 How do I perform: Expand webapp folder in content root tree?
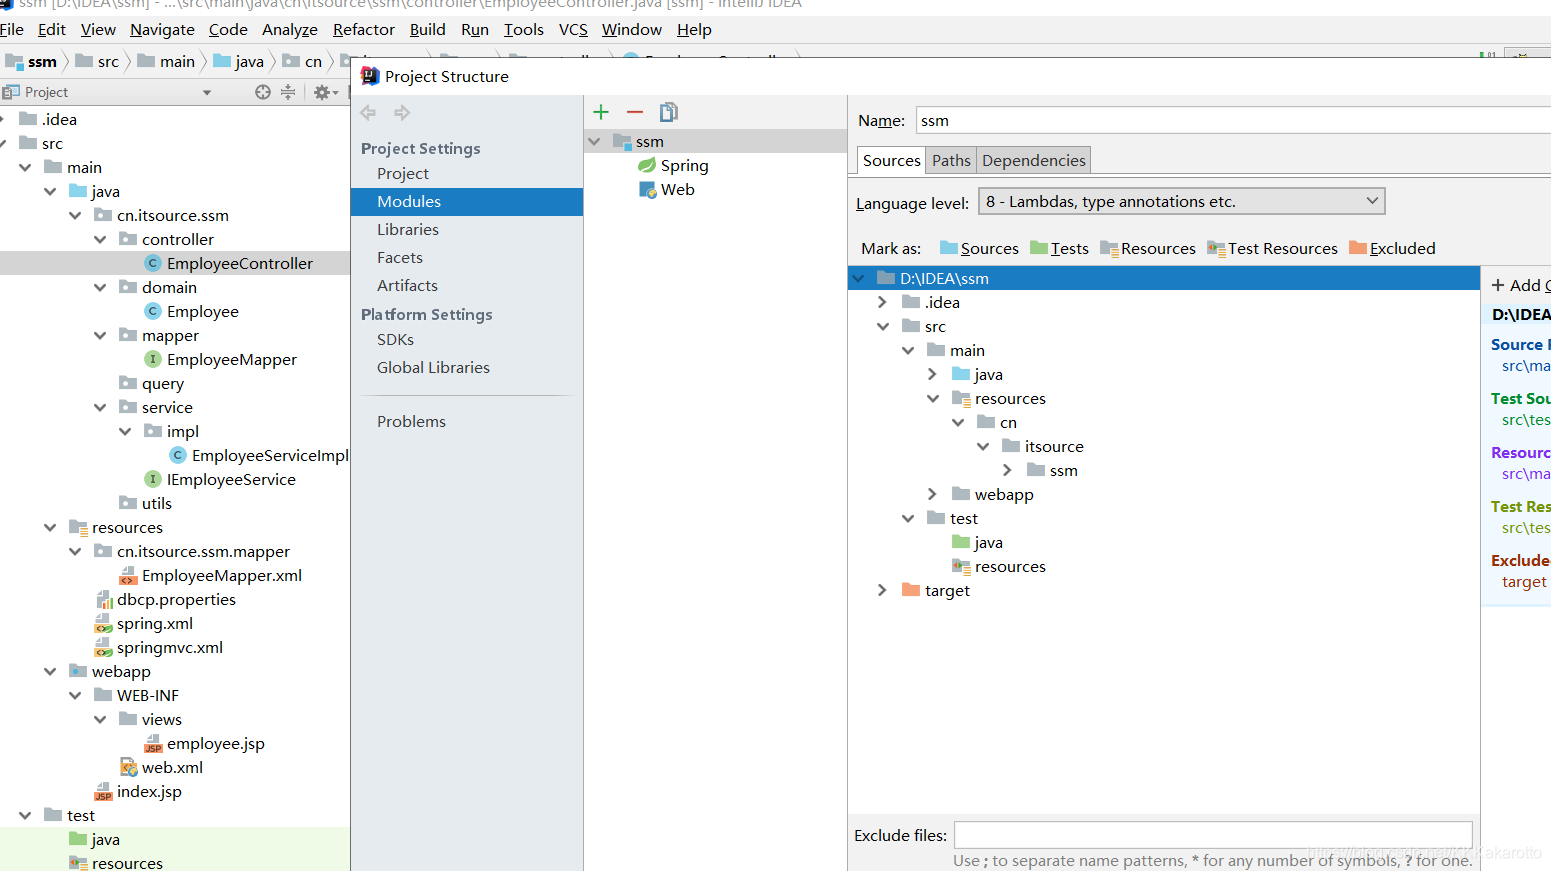pos(931,494)
